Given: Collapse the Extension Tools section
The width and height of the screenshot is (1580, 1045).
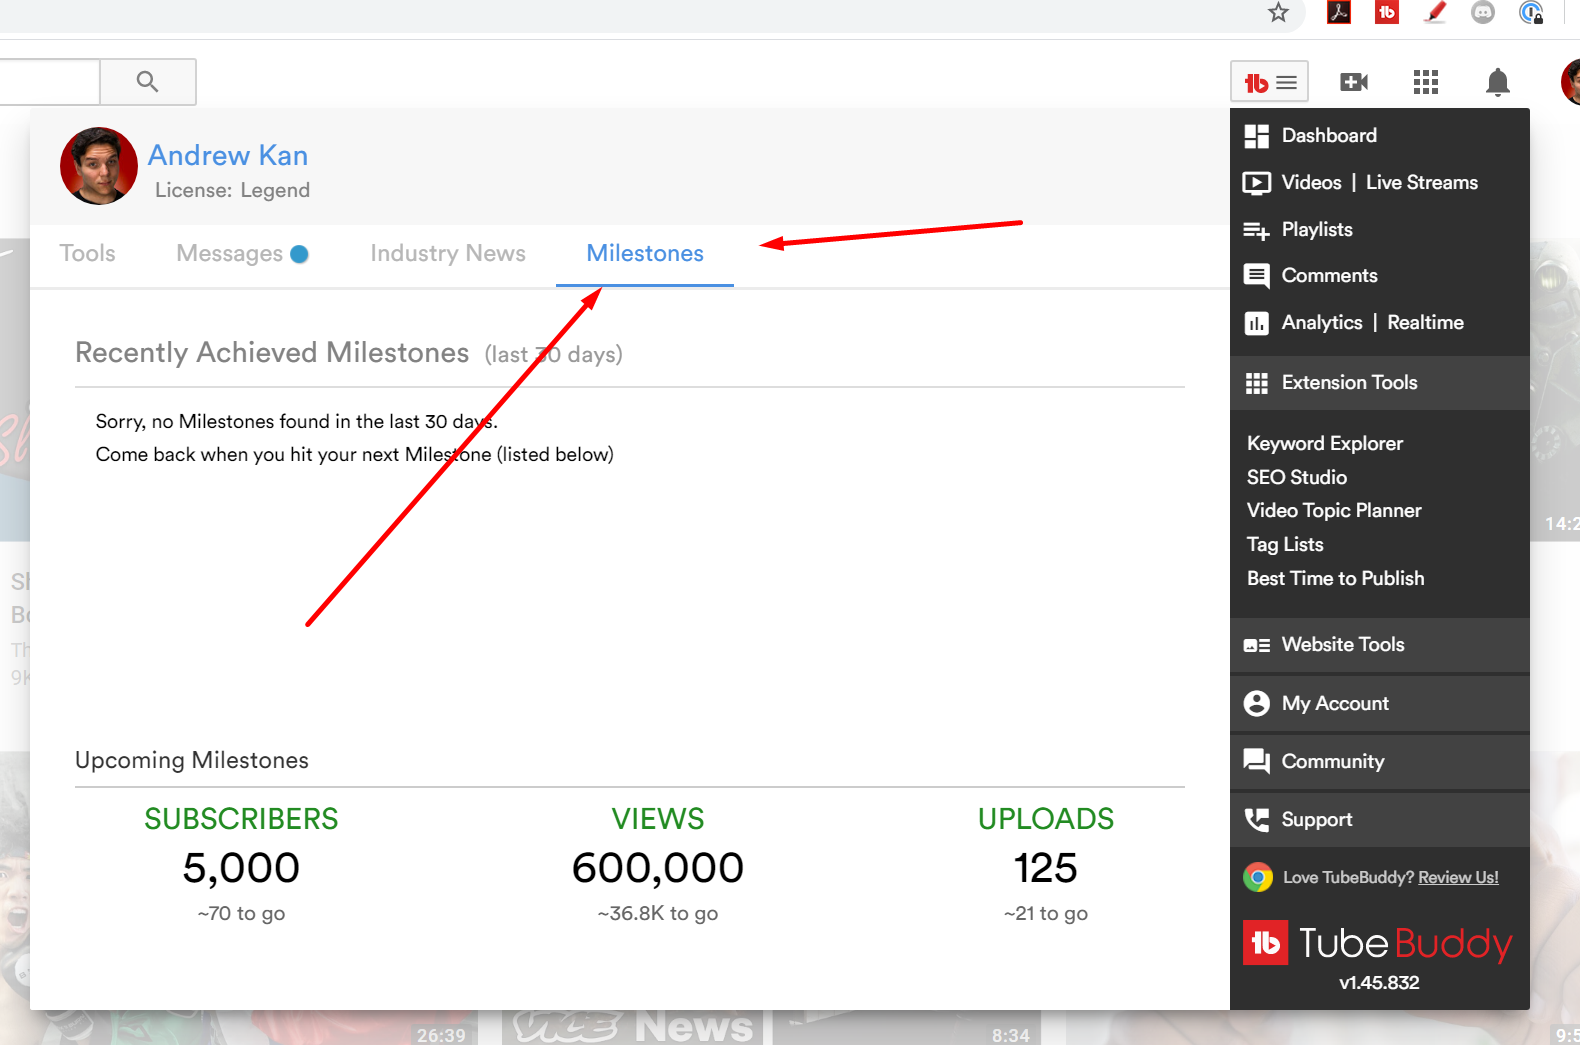Looking at the screenshot, I should click(x=1348, y=383).
